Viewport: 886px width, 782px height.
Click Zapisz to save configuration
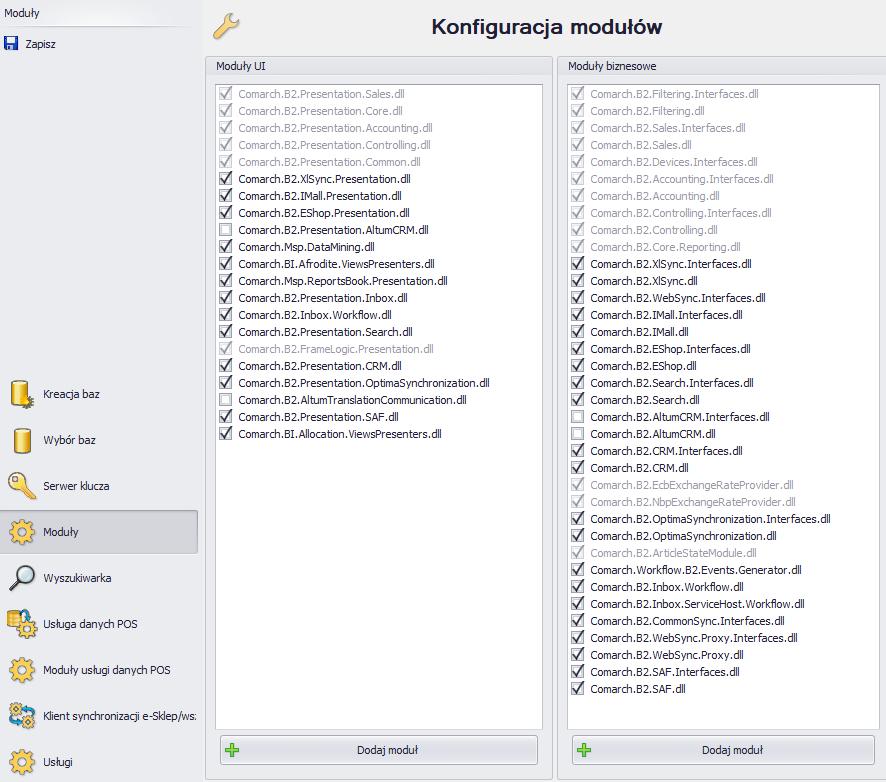[x=30, y=44]
